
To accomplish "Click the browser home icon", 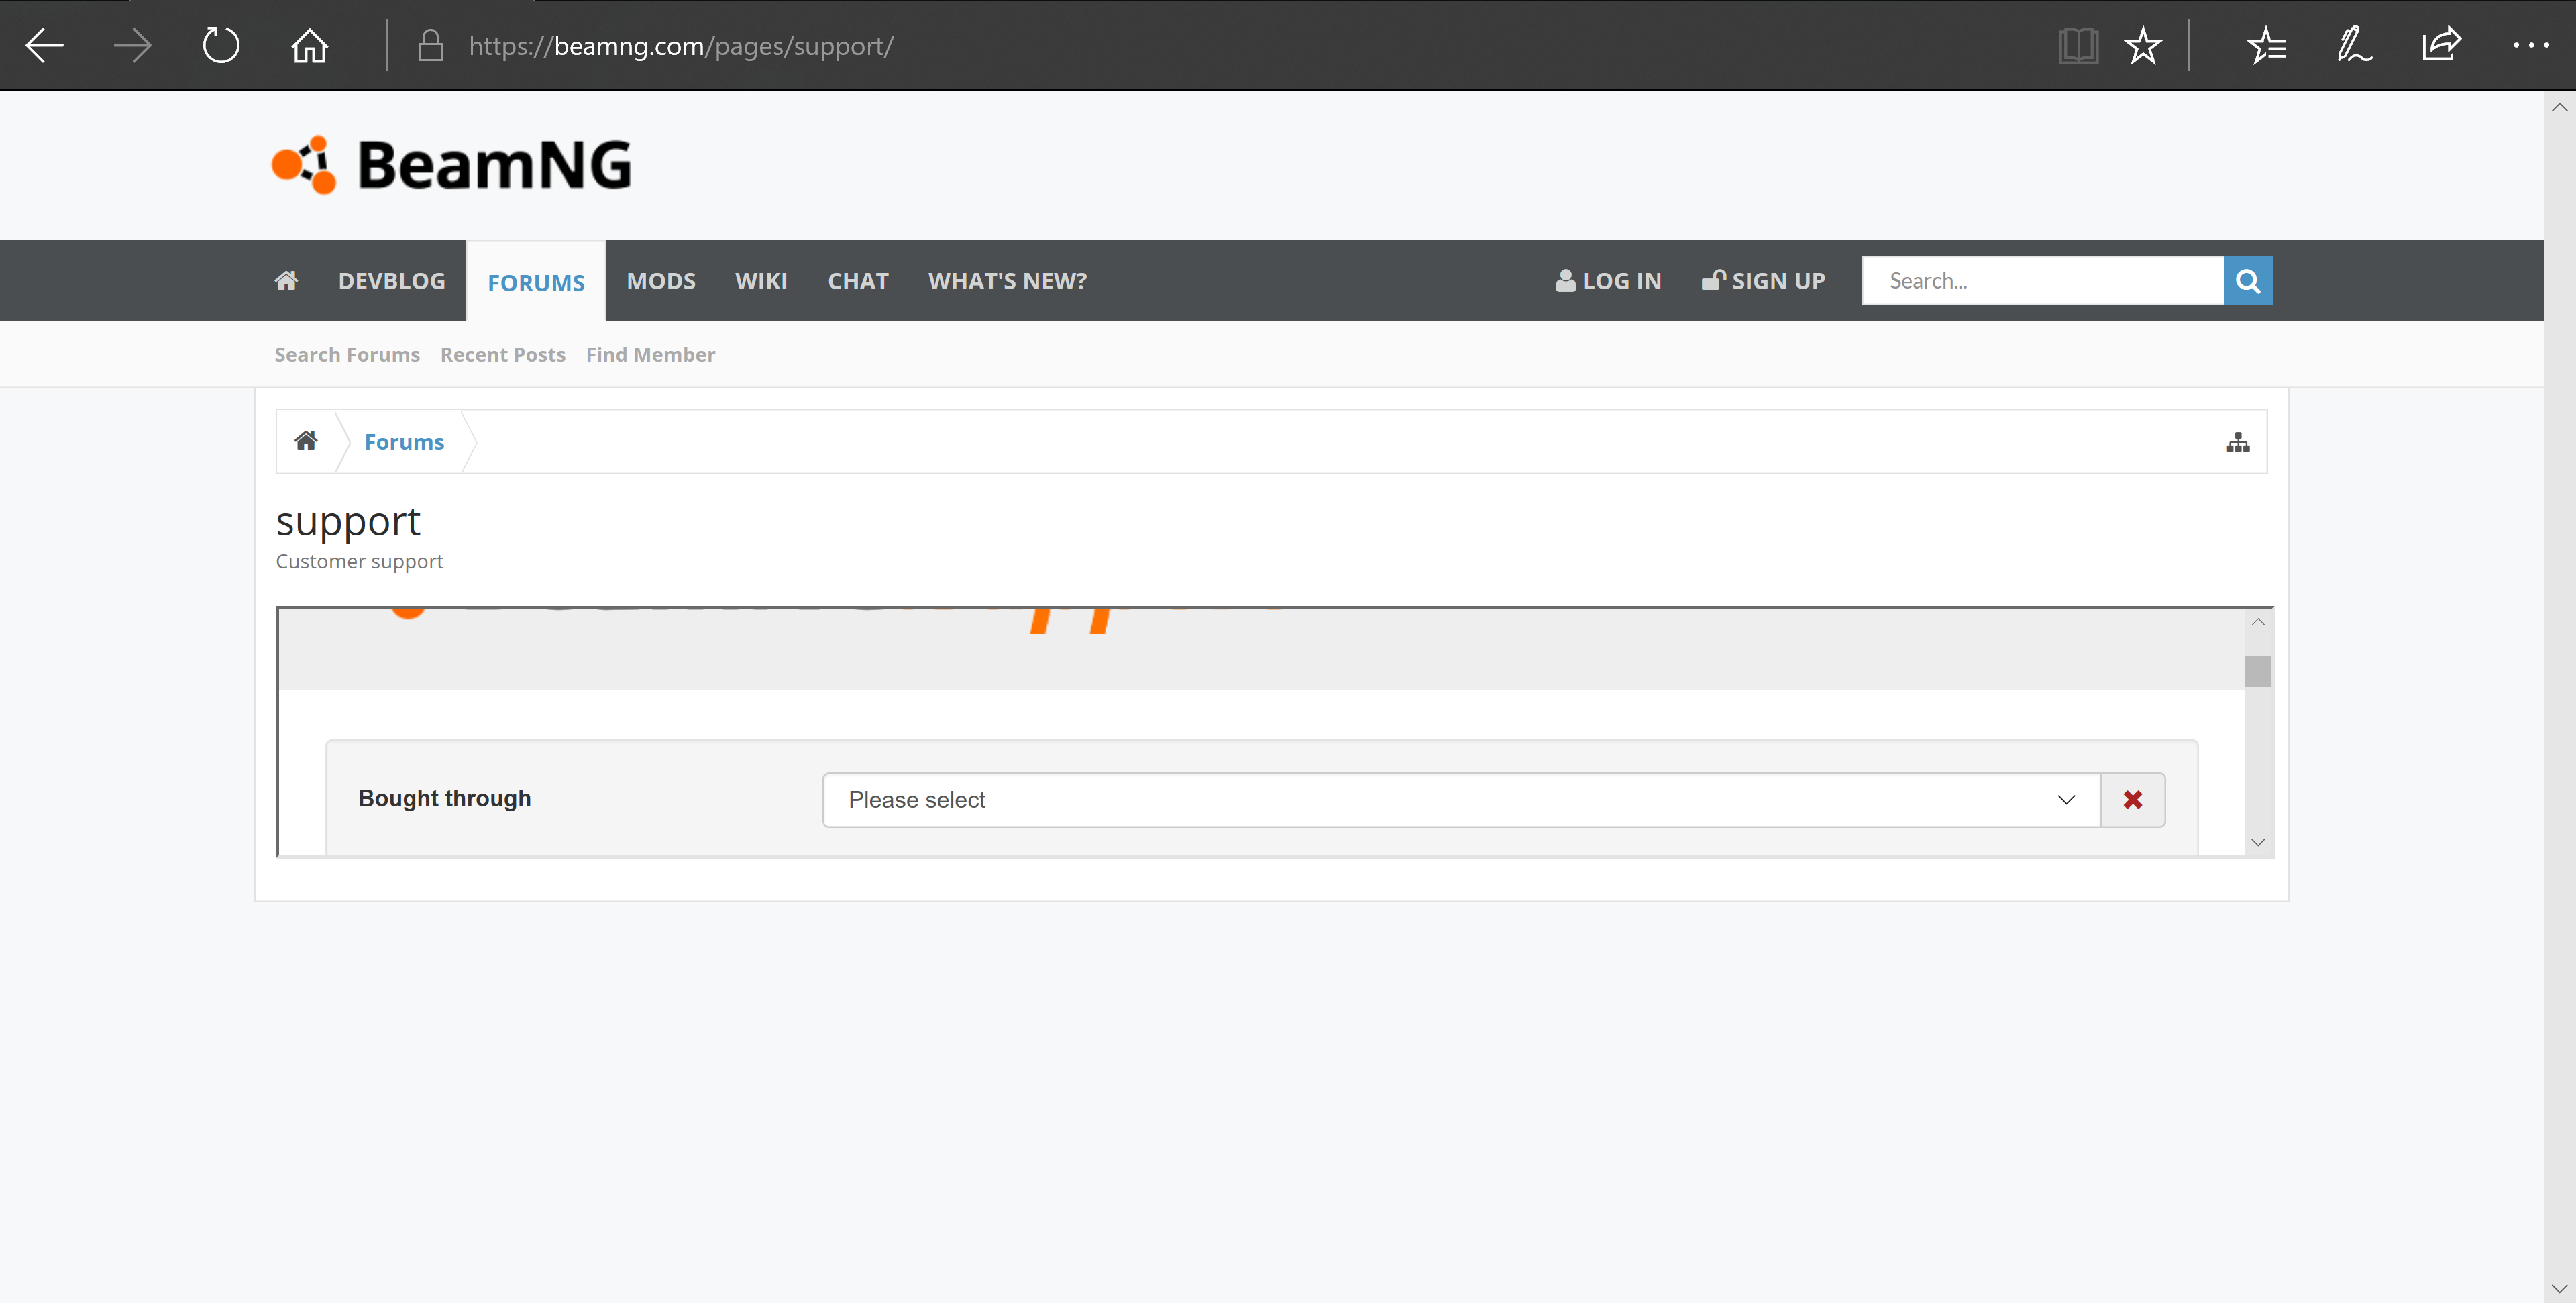I will click(309, 46).
